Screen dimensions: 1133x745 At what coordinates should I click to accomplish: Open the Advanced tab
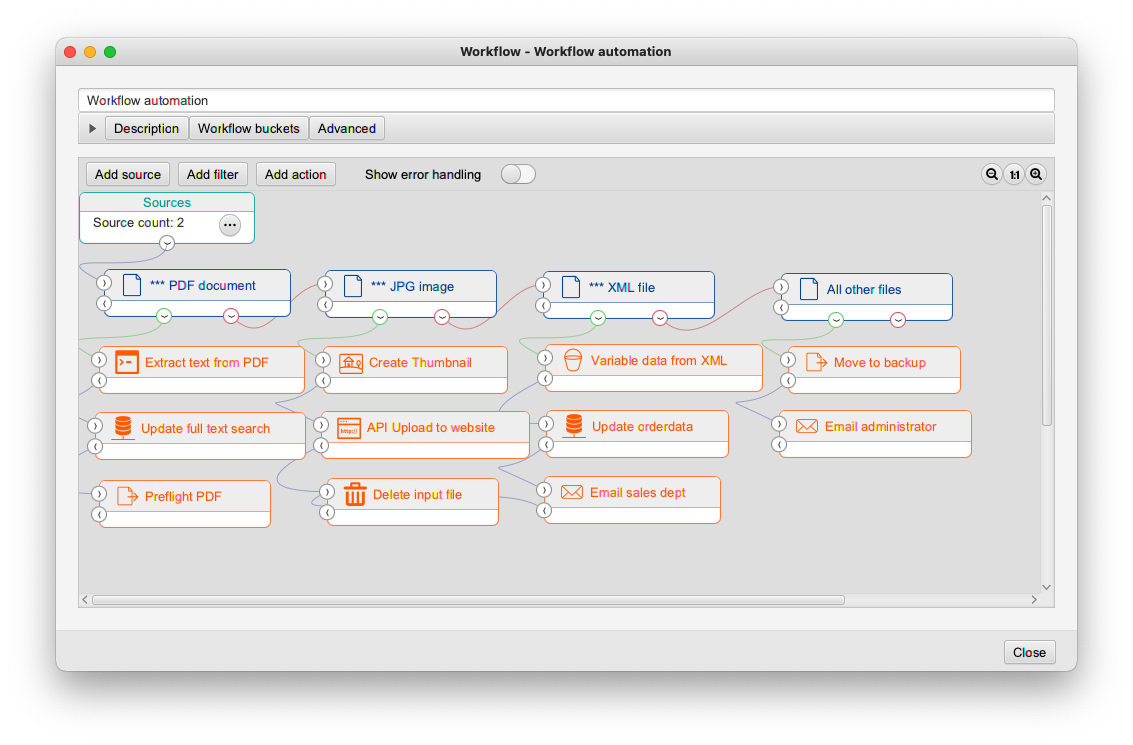(x=347, y=128)
